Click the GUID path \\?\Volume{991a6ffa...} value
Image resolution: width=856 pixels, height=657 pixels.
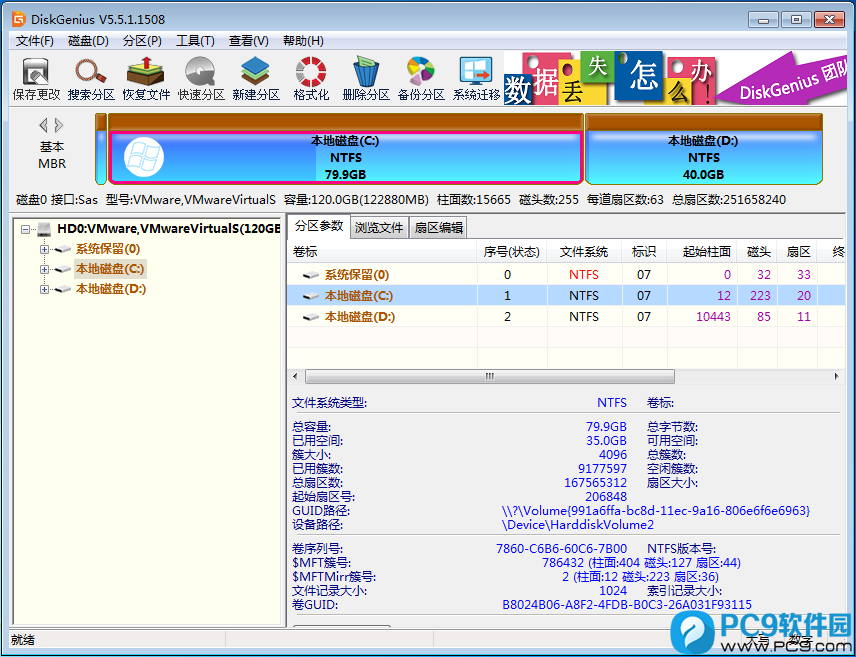pyautogui.click(x=656, y=511)
